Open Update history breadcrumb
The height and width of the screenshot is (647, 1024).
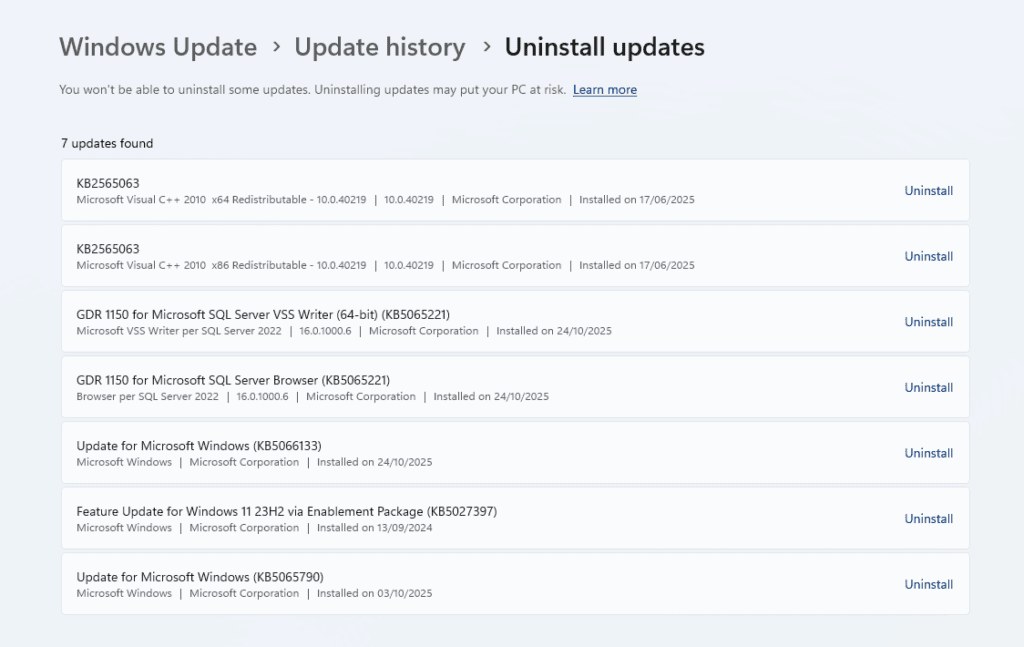point(380,47)
